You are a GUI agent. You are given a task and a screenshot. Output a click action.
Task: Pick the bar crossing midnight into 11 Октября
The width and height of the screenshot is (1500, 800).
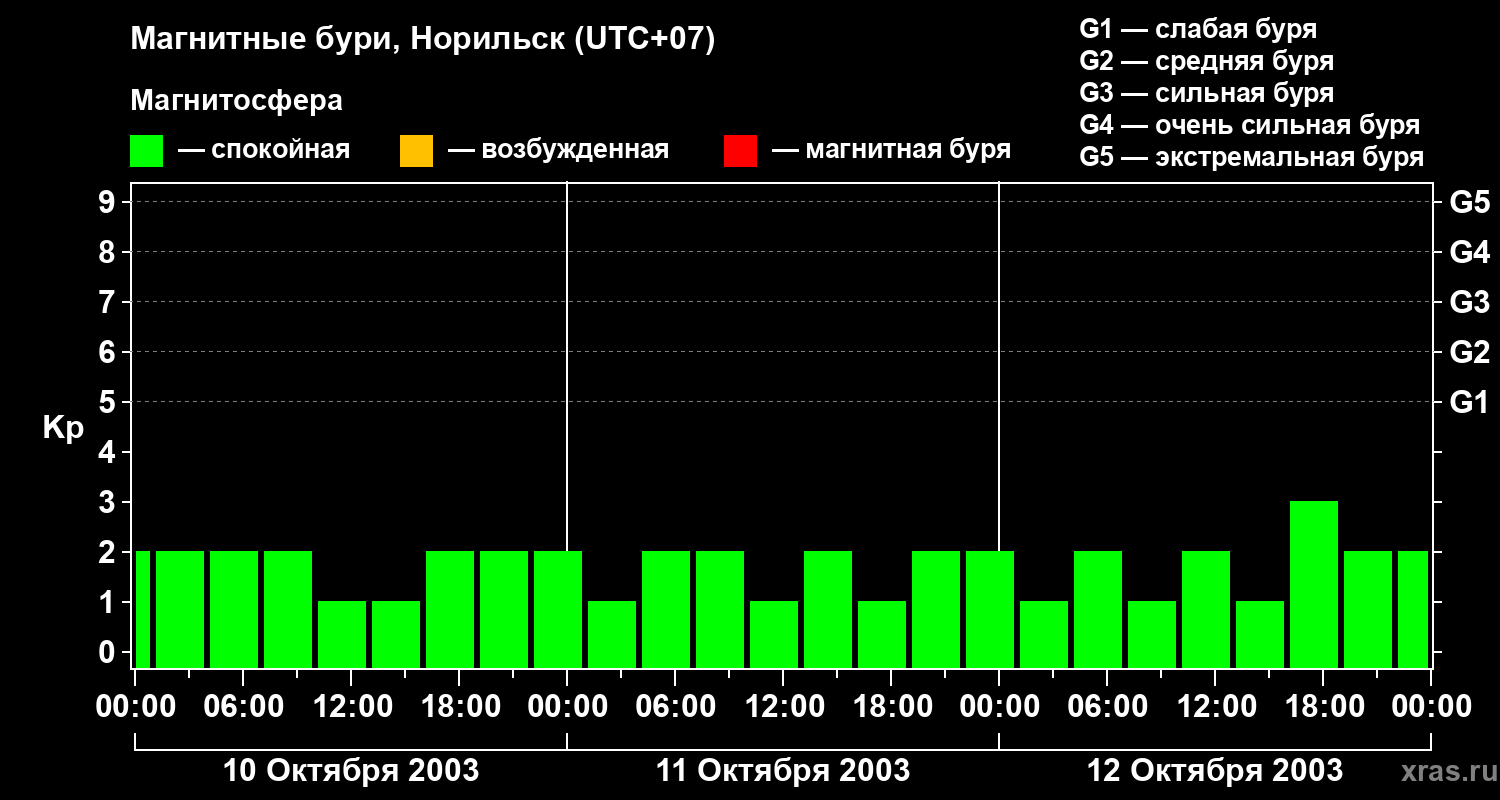coord(558,609)
